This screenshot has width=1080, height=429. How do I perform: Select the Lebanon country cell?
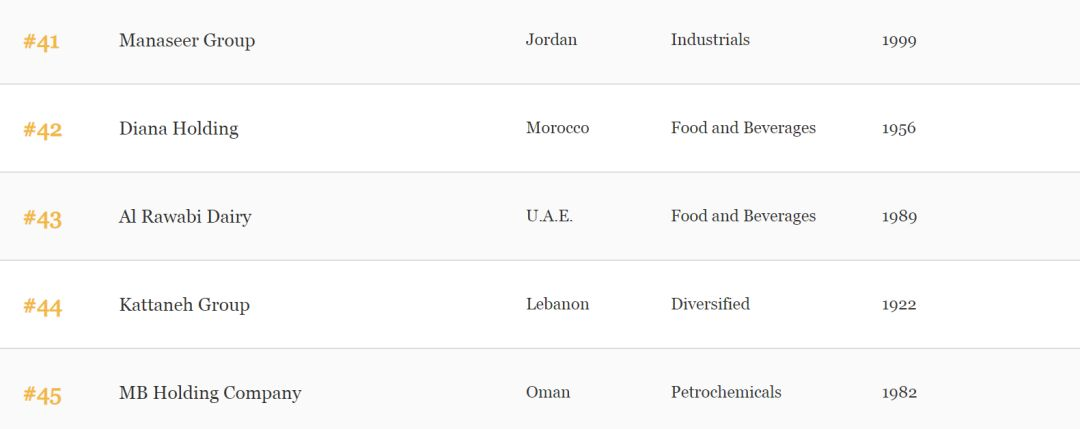[x=557, y=304]
